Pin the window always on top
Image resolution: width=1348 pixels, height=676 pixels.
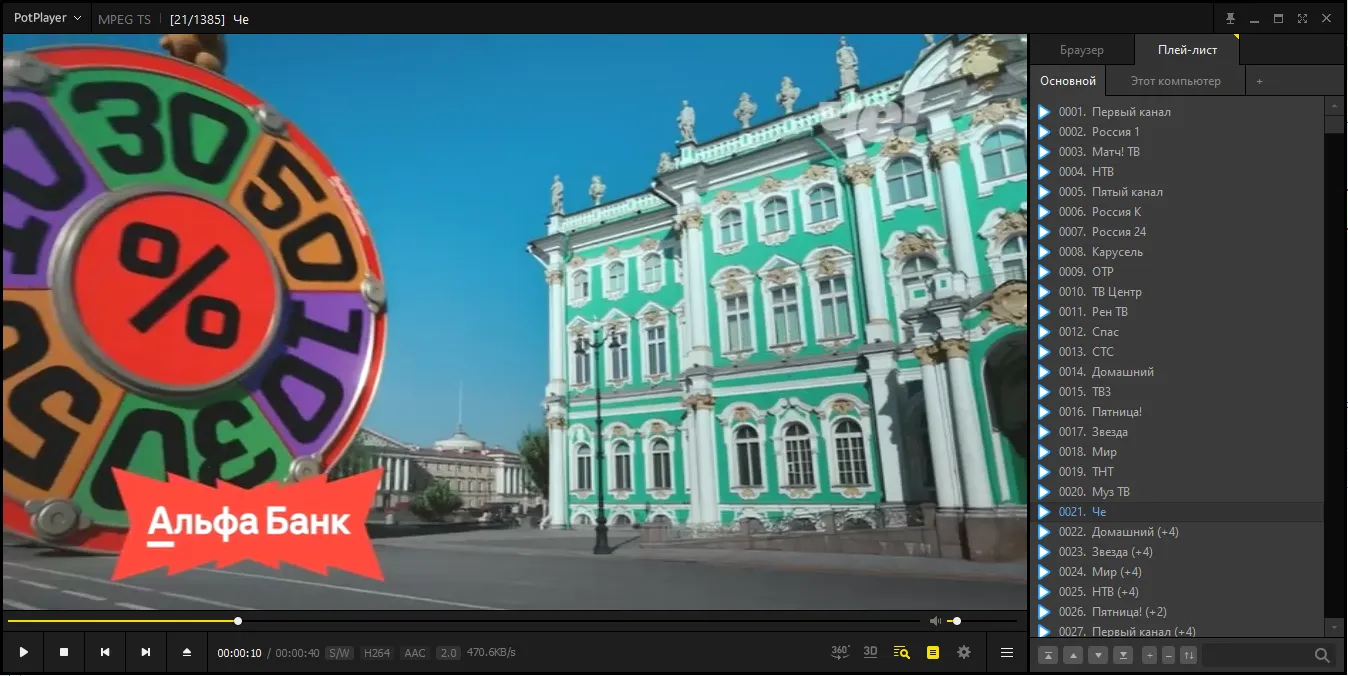(1230, 18)
